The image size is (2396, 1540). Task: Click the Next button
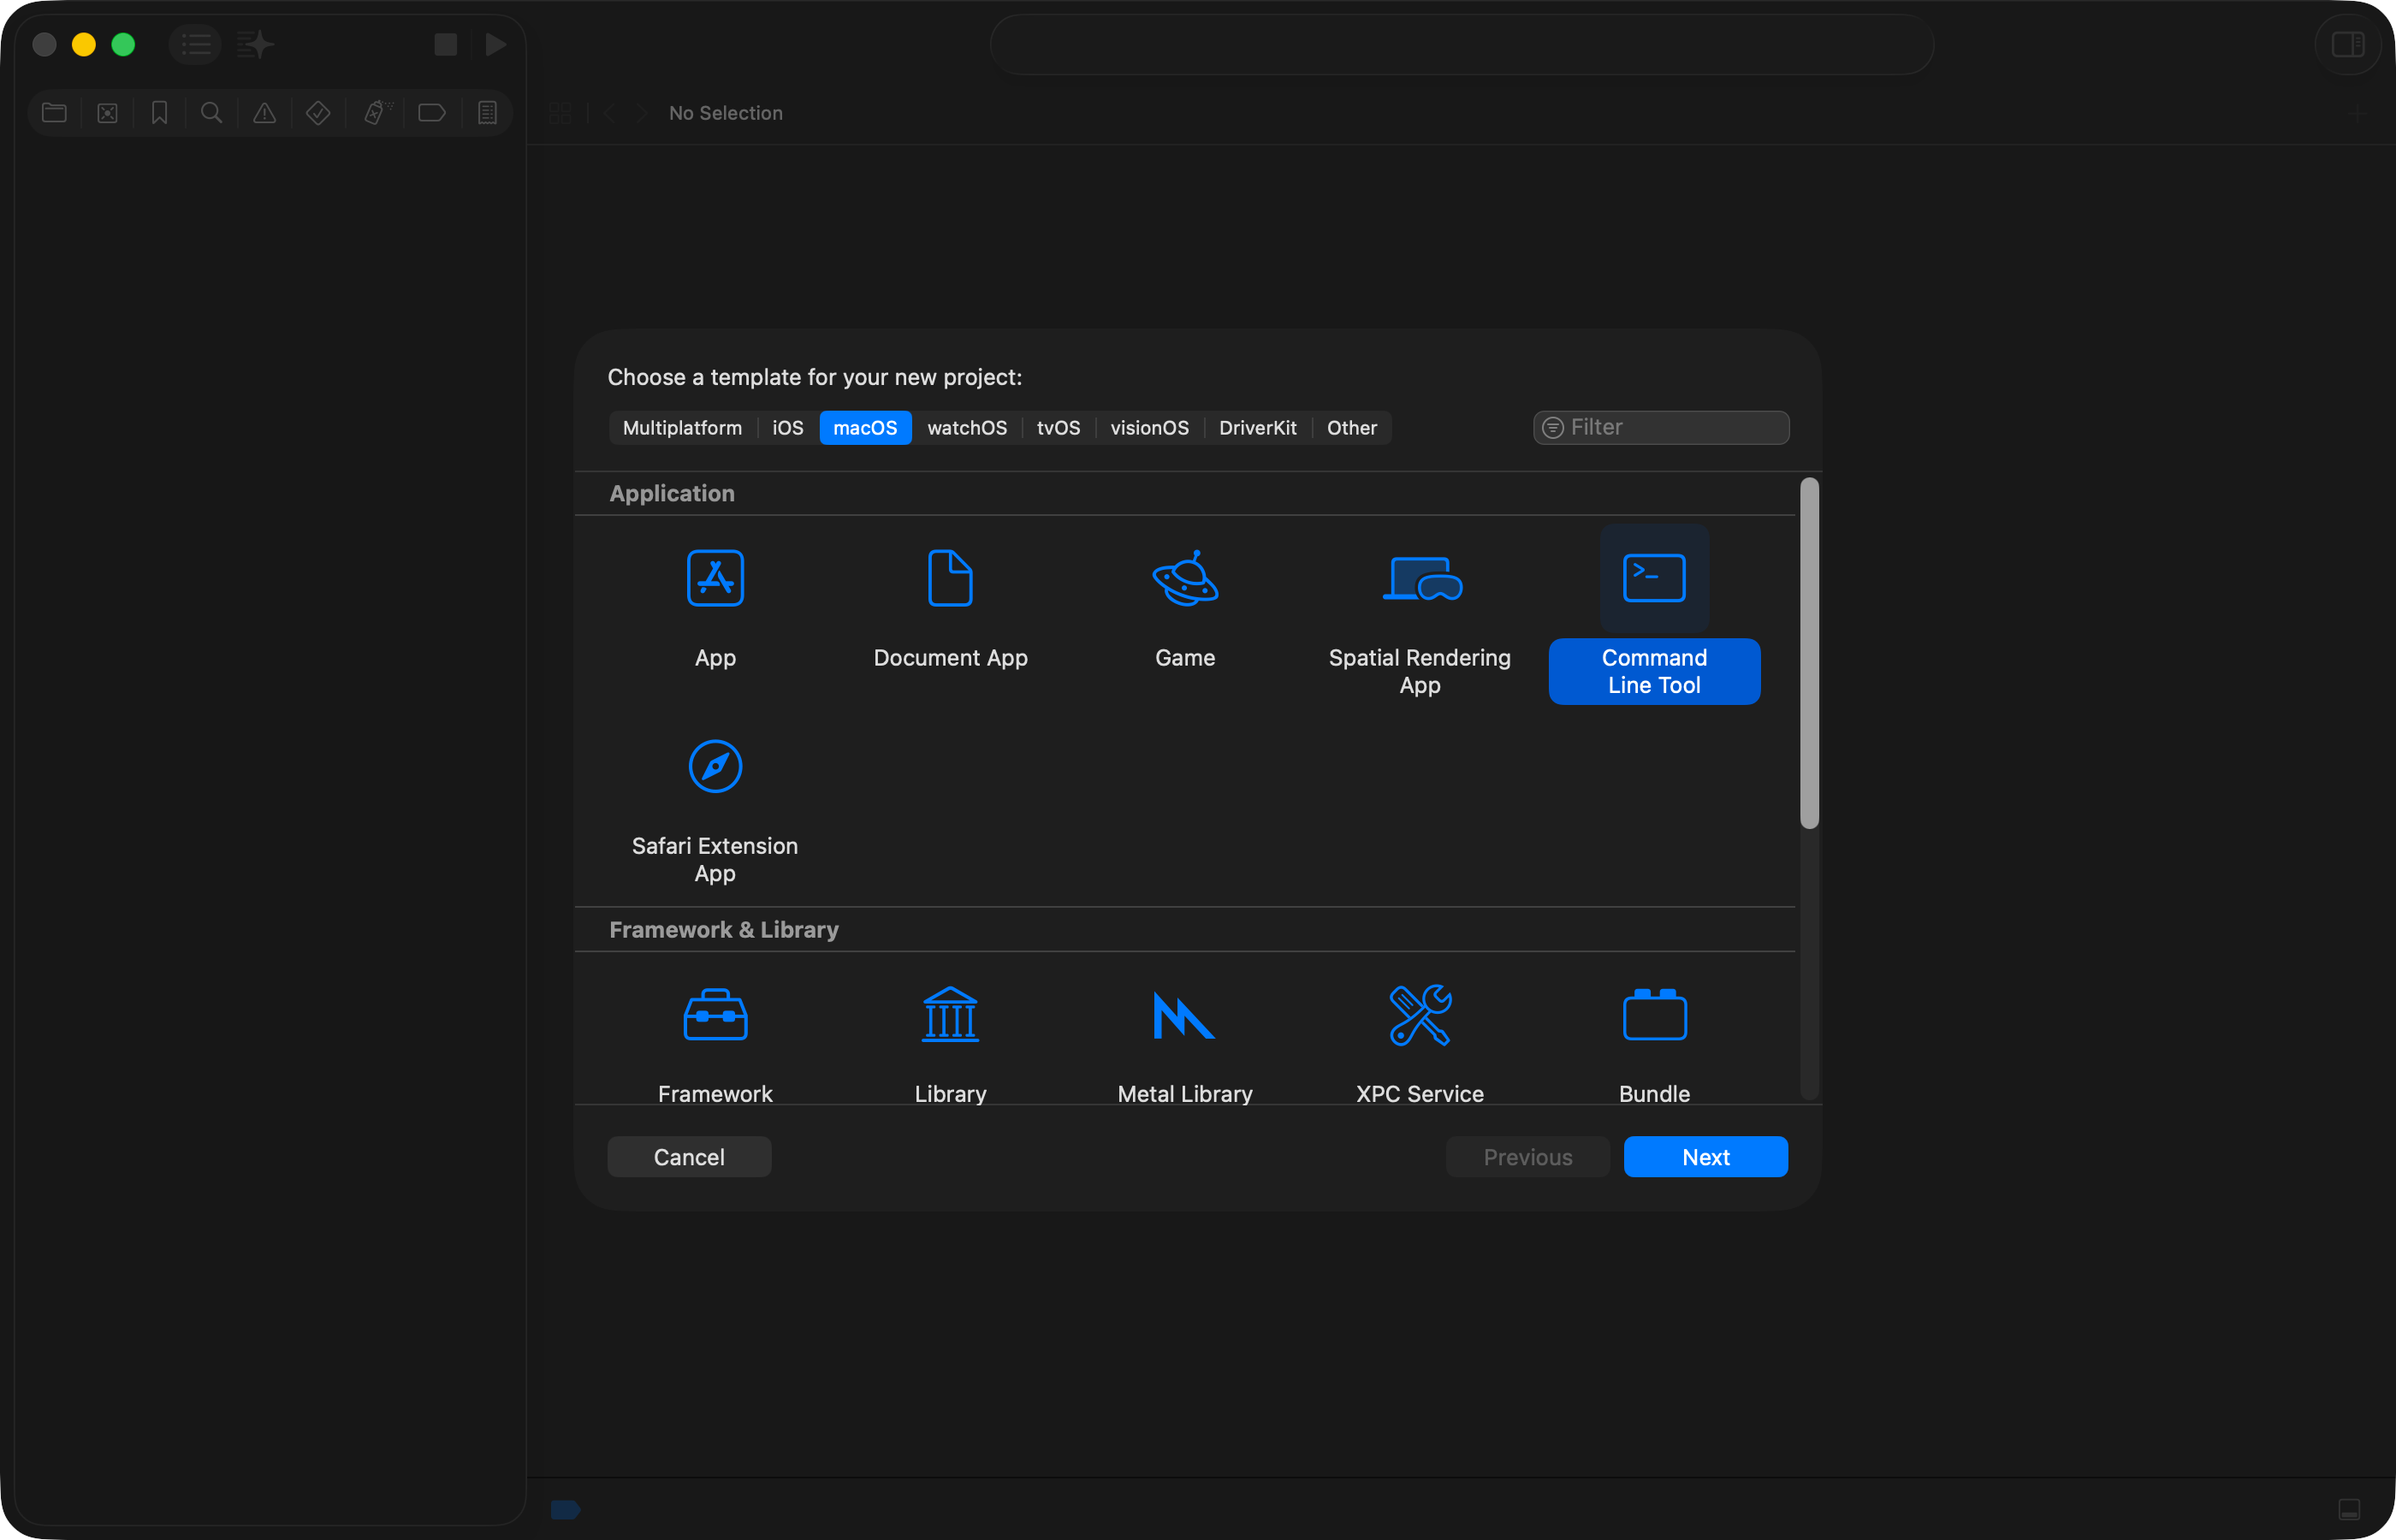click(1704, 1157)
